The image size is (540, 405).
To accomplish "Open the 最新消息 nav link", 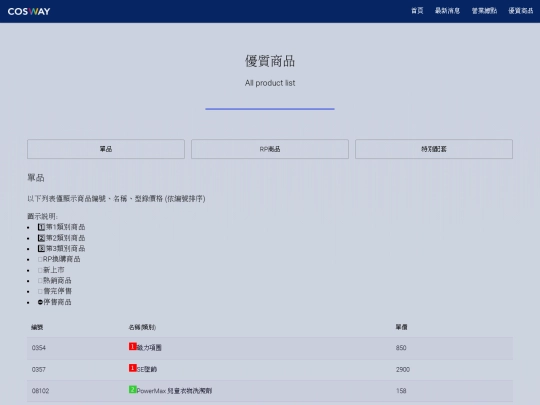I will point(447,11).
